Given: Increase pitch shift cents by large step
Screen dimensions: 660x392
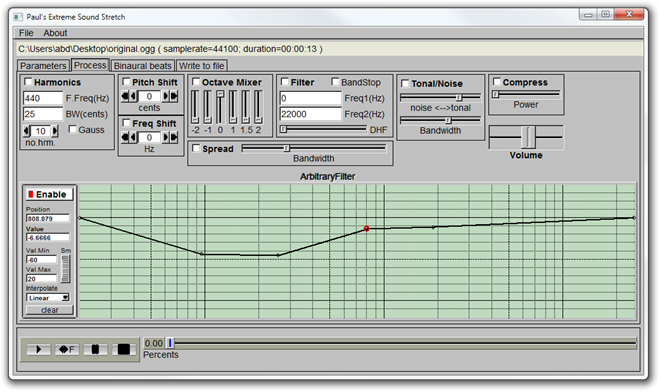Looking at the screenshot, I should [174, 96].
